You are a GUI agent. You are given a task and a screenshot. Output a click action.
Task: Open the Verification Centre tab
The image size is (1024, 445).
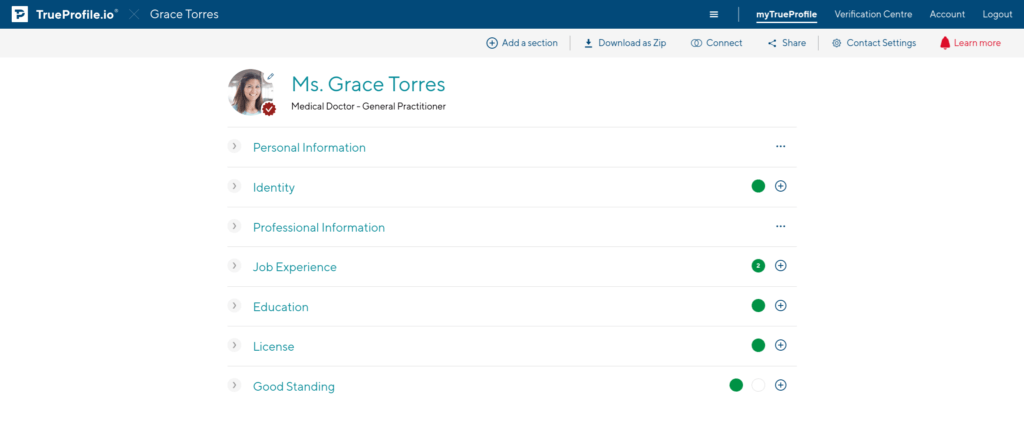tap(873, 14)
